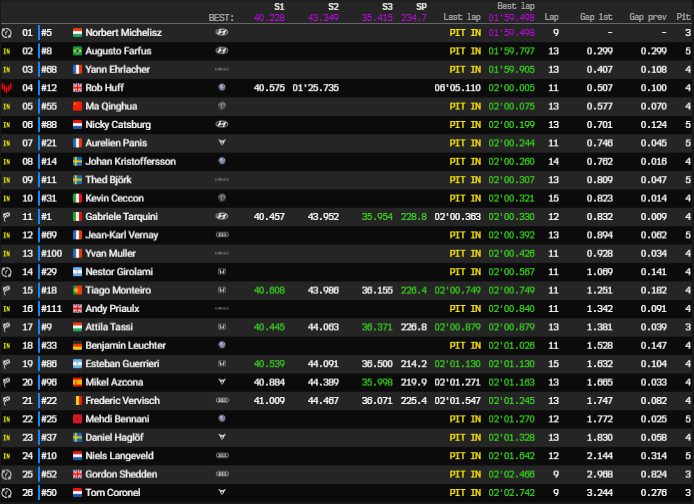Image resolution: width=694 pixels, height=504 pixels.
Task: Click Belgium flag beside Frederic Vervisch
Action: coord(77,400)
